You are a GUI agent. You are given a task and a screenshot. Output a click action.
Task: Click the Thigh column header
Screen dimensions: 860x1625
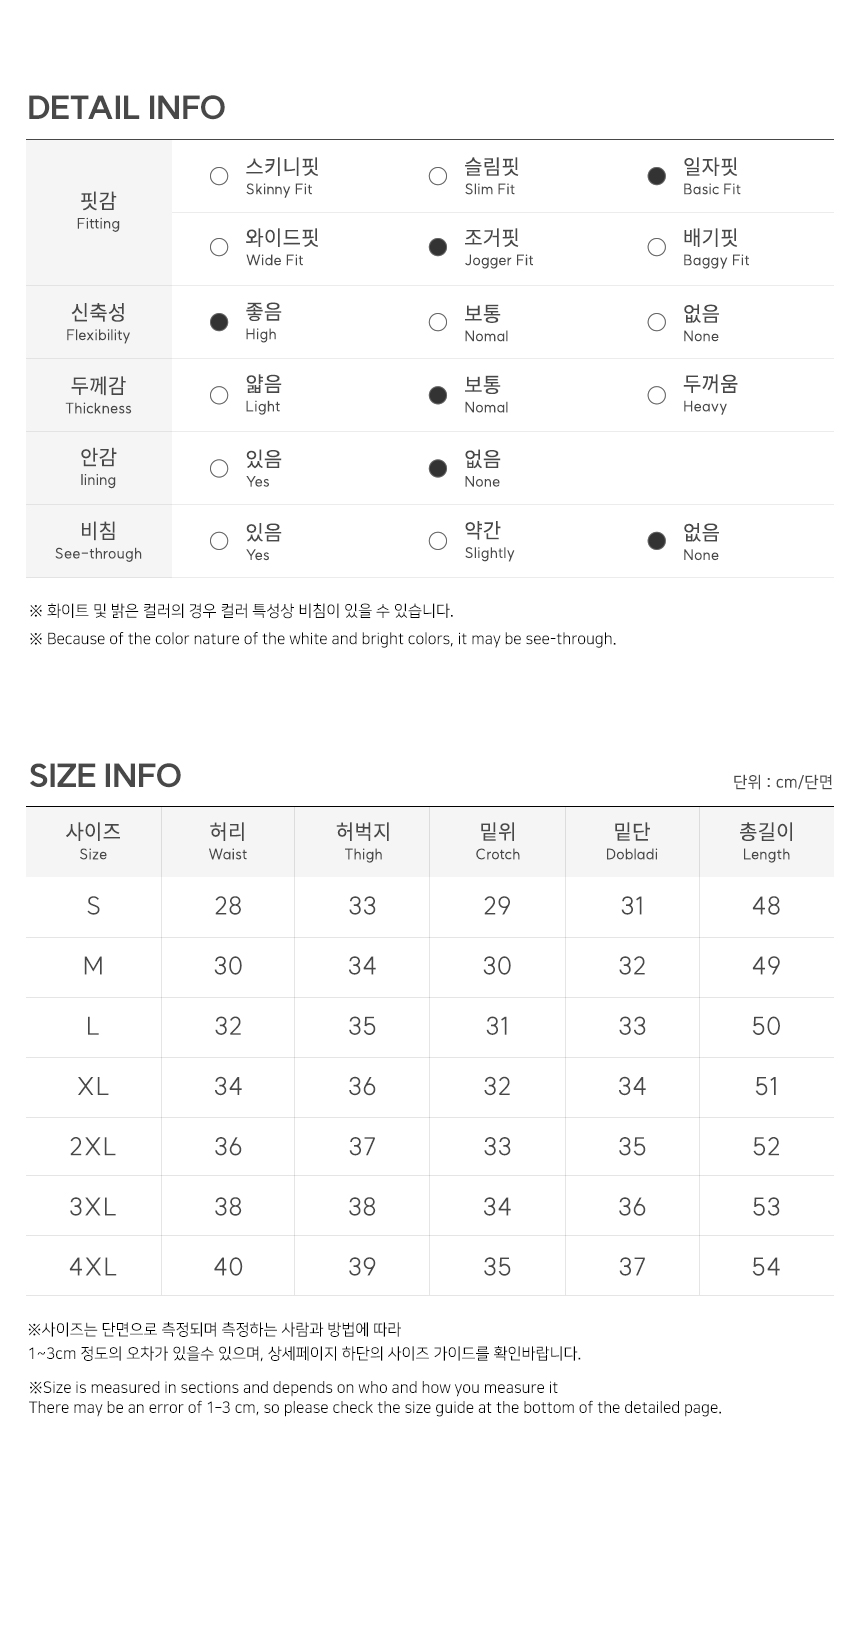tap(363, 842)
